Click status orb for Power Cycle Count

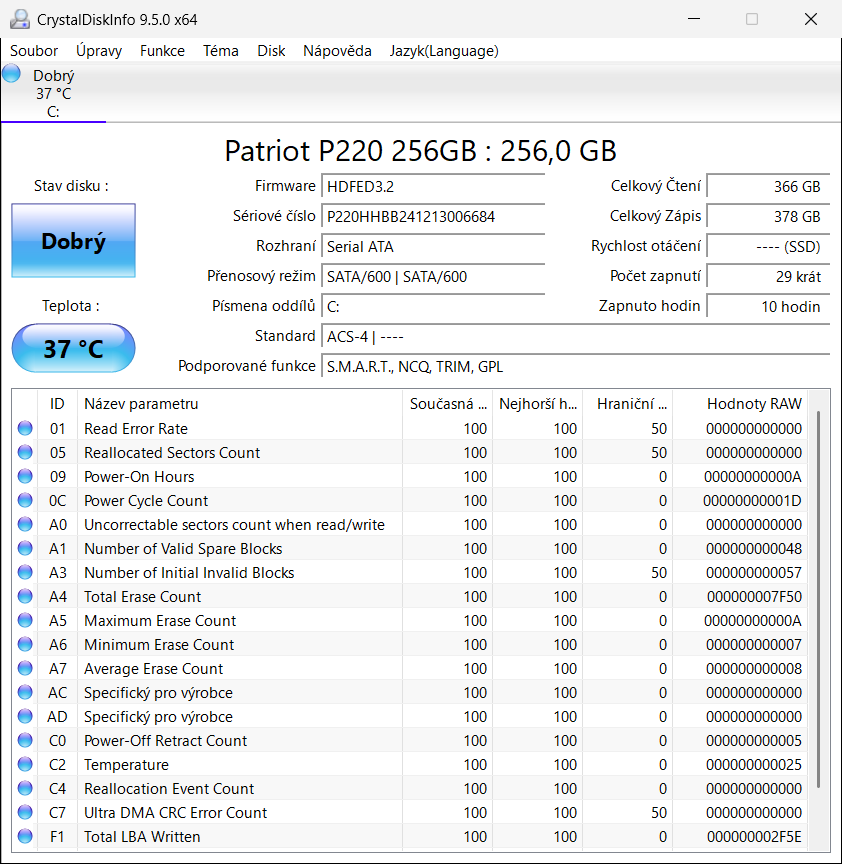tap(25, 500)
